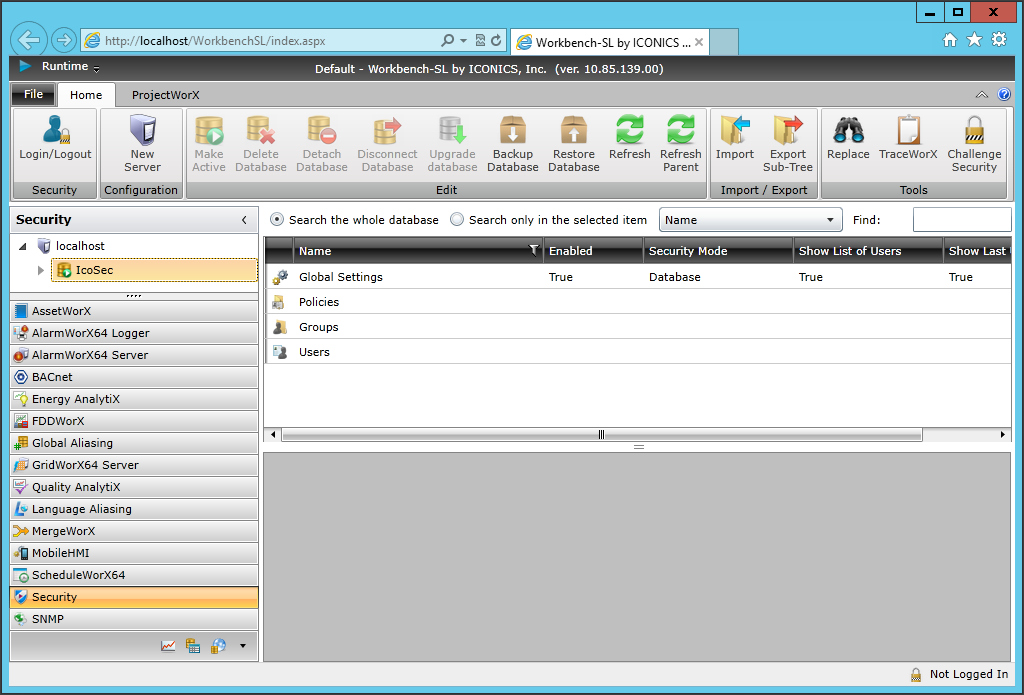
Task: Open the File ribbon tab
Action: (33, 95)
